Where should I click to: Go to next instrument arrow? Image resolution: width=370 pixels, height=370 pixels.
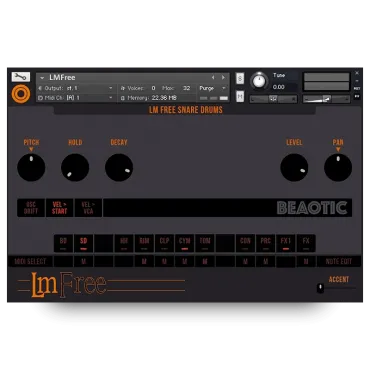tap(223, 77)
